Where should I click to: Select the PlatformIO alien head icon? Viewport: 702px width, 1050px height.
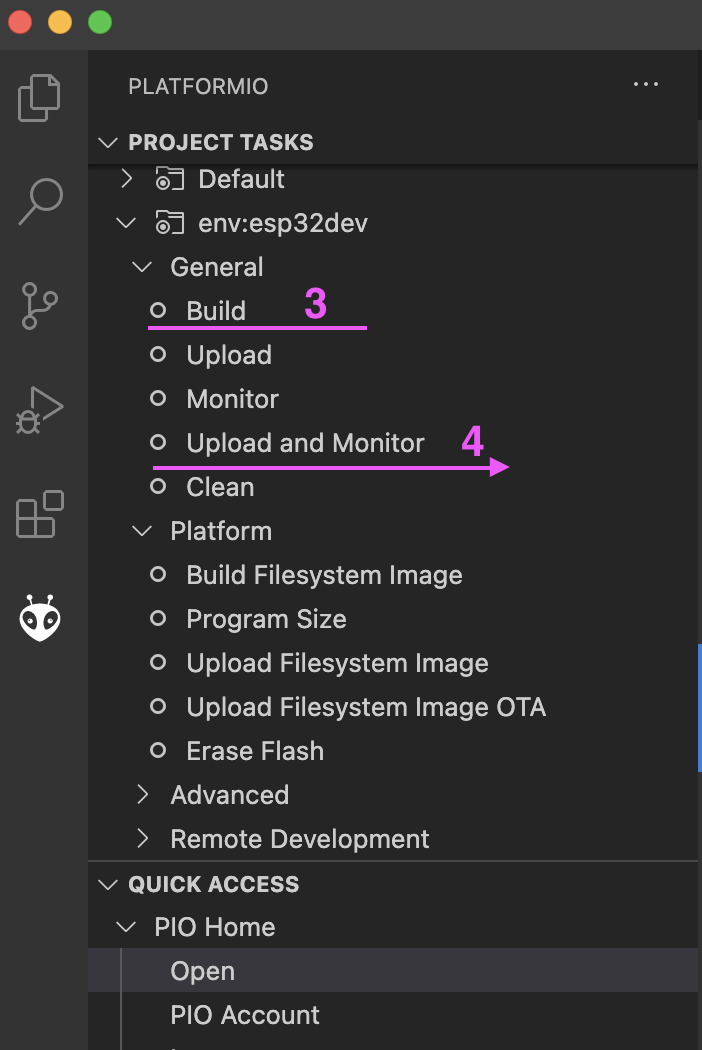[40, 617]
